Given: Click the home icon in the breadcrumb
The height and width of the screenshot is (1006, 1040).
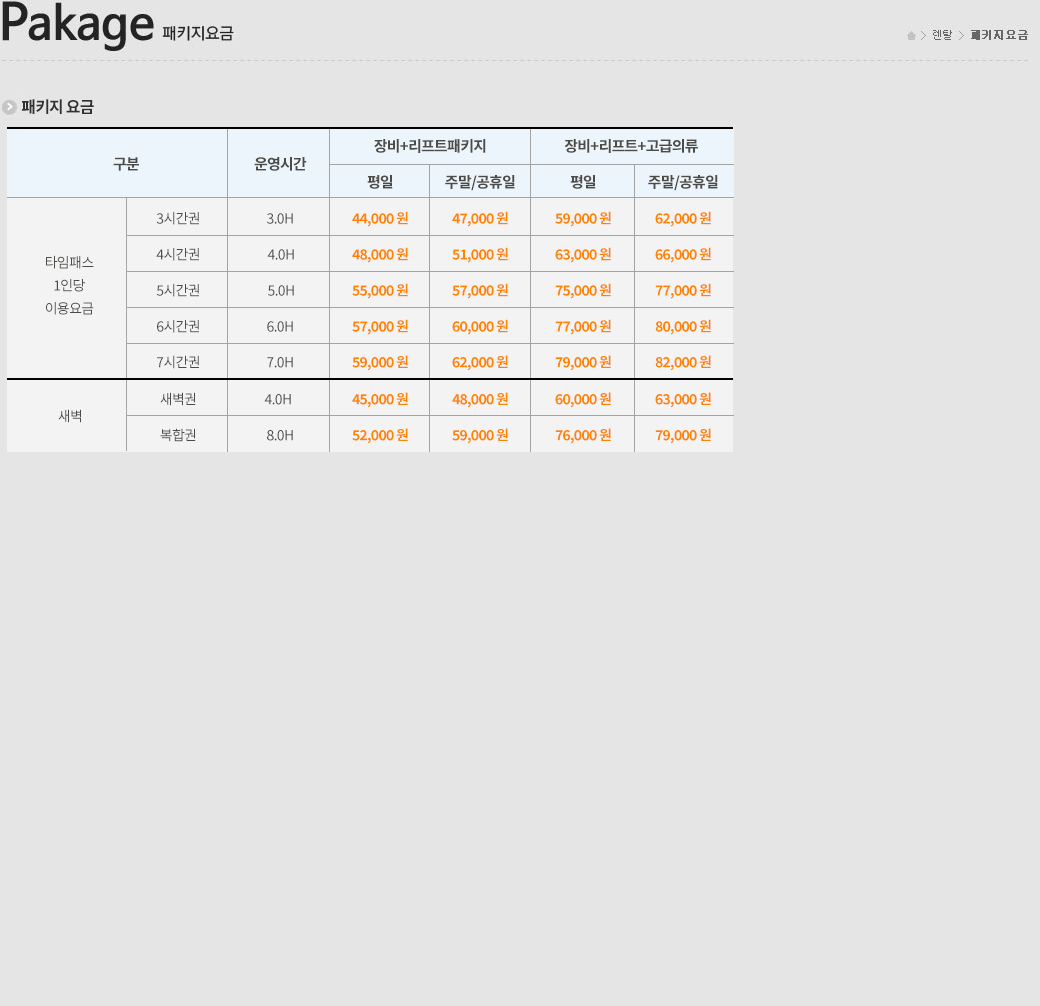Looking at the screenshot, I should pos(911,35).
